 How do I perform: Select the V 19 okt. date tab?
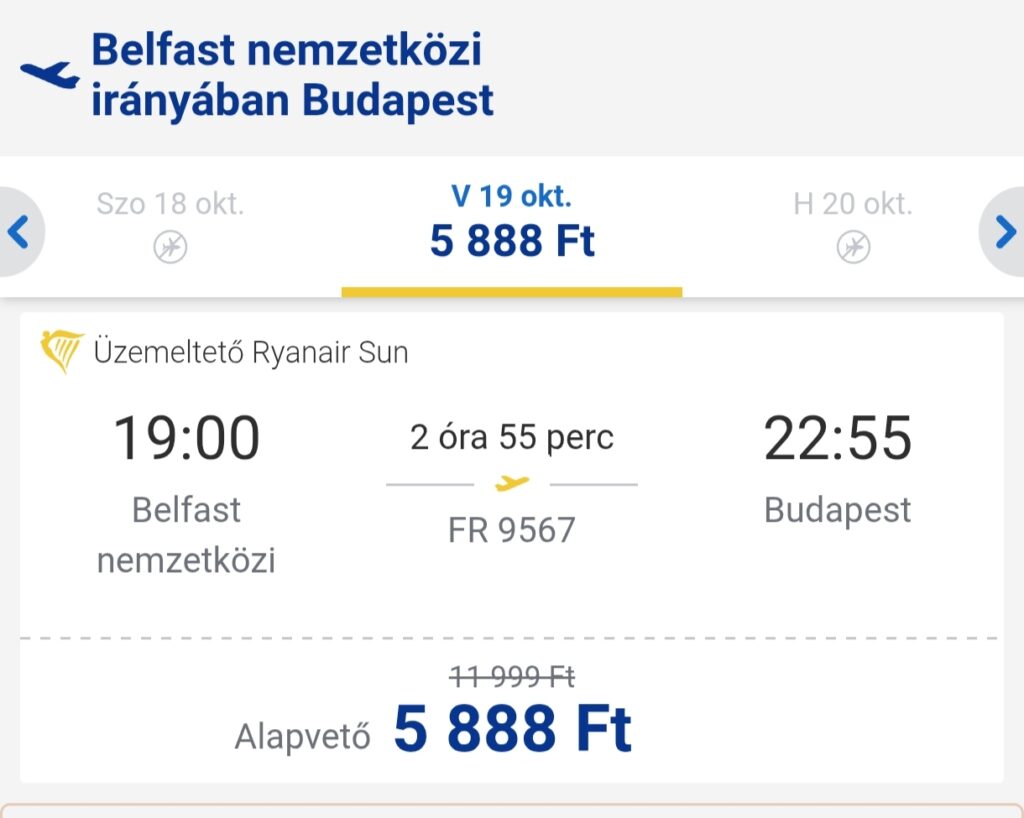[512, 227]
